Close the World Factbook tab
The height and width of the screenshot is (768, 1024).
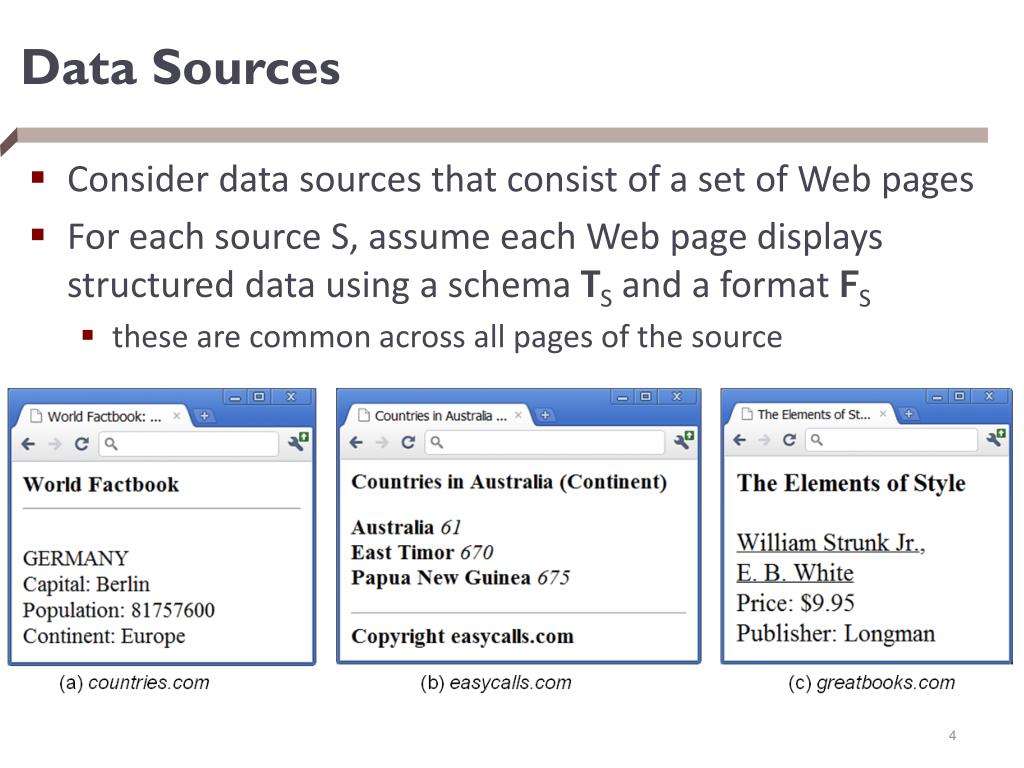tap(176, 416)
